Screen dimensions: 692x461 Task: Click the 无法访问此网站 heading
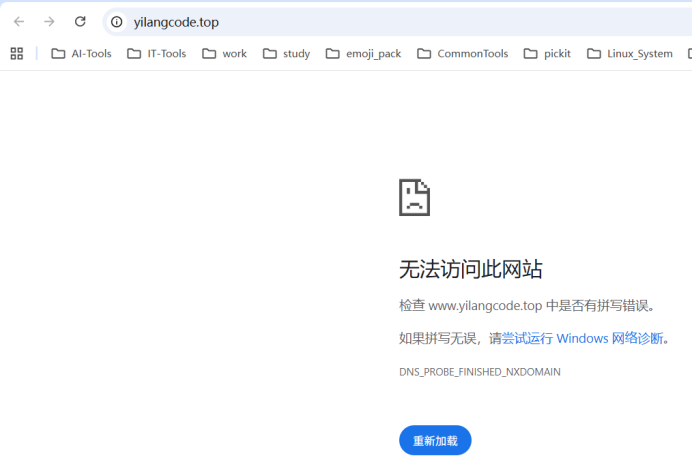coord(470,269)
